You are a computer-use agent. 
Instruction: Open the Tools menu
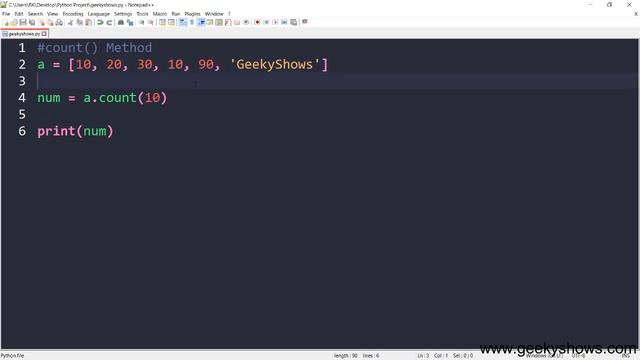pos(142,14)
